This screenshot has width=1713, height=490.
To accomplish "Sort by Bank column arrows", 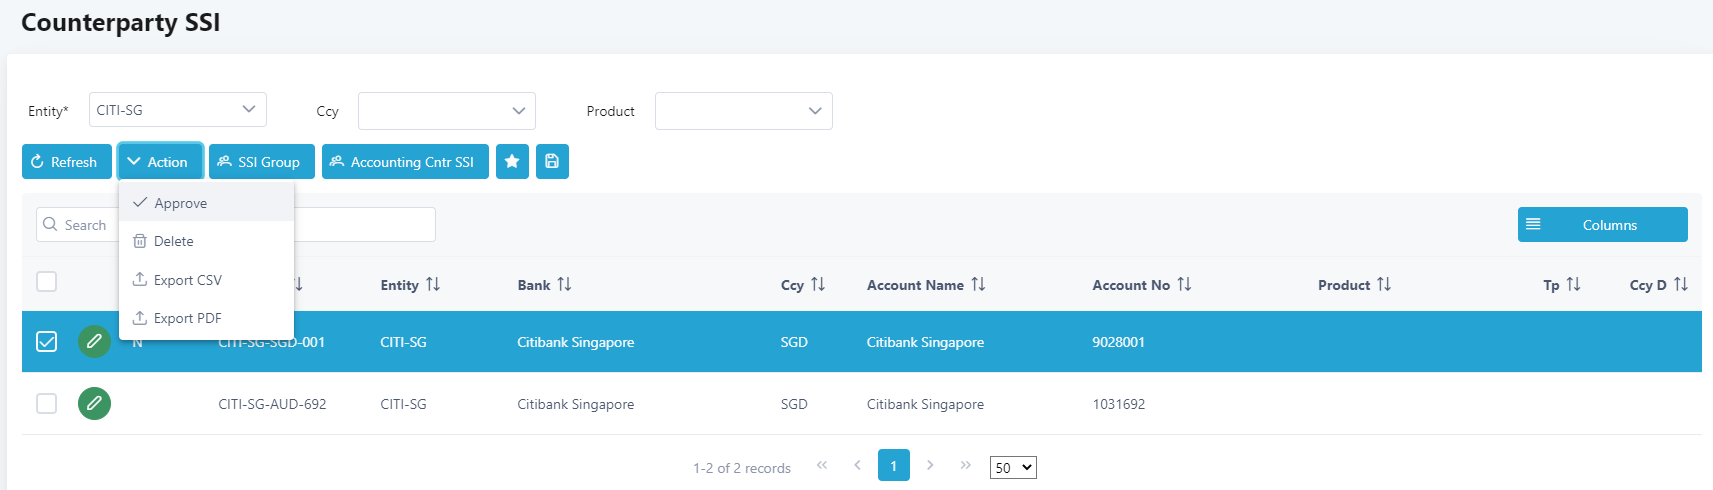I will click(564, 285).
